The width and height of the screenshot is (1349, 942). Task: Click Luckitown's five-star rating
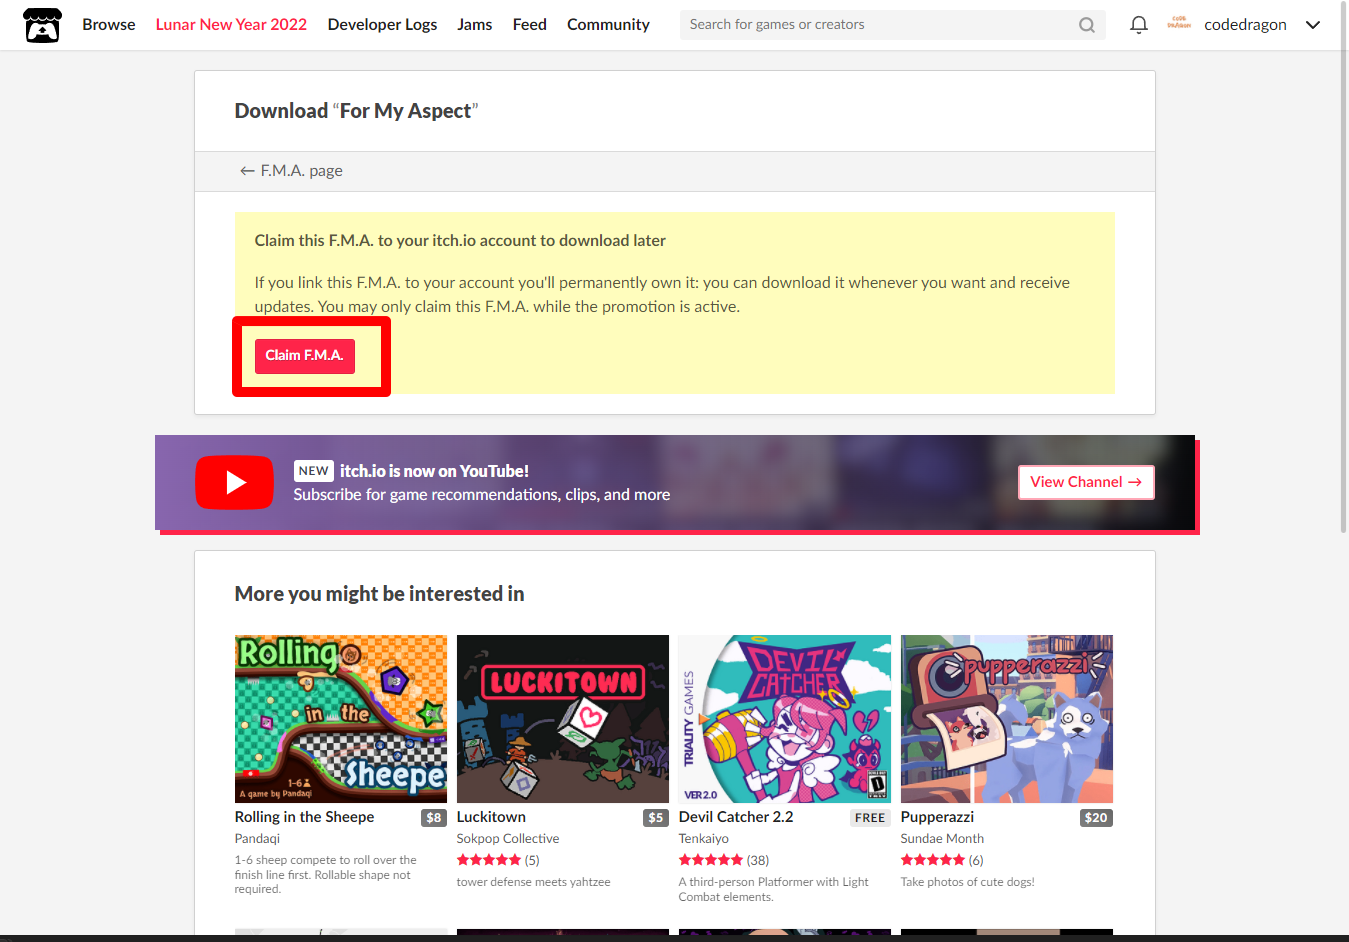tap(489, 860)
